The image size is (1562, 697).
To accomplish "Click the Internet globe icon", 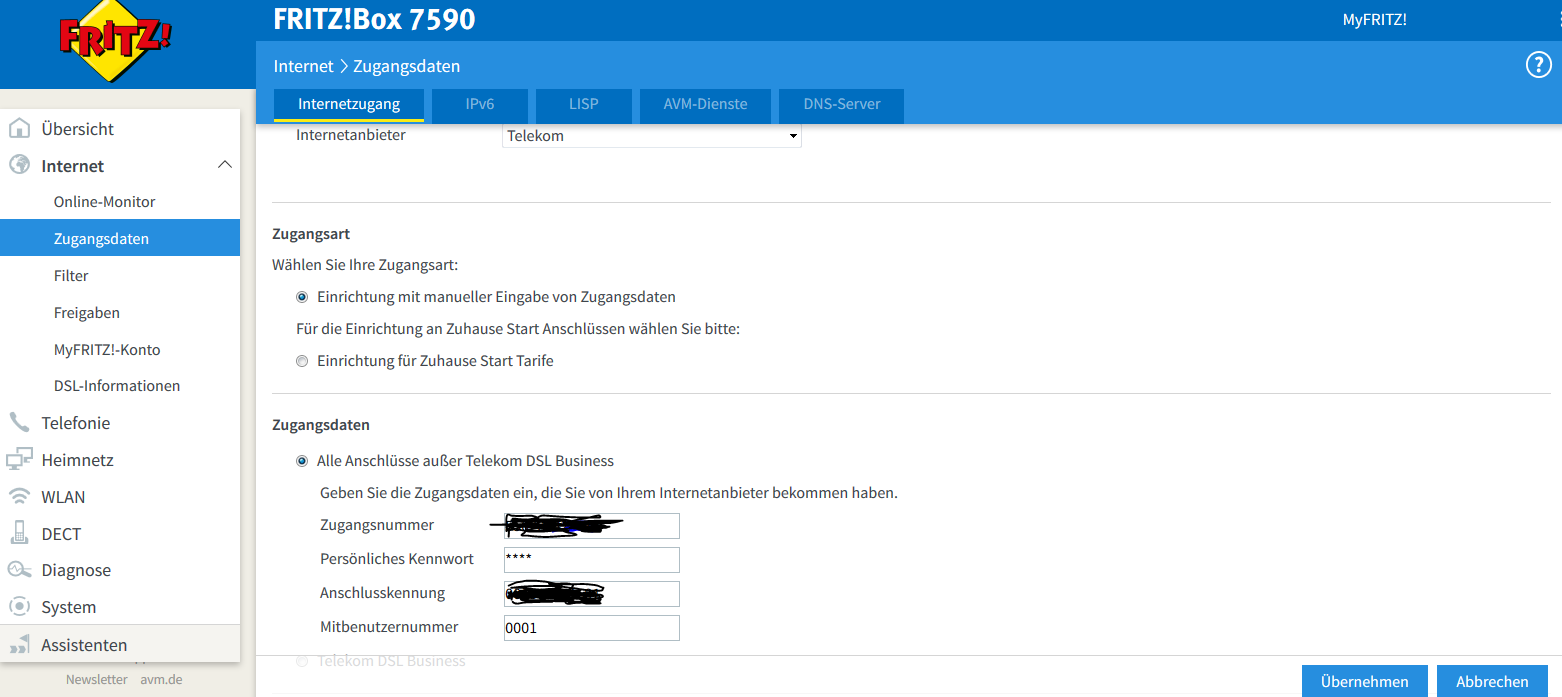I will coord(19,165).
